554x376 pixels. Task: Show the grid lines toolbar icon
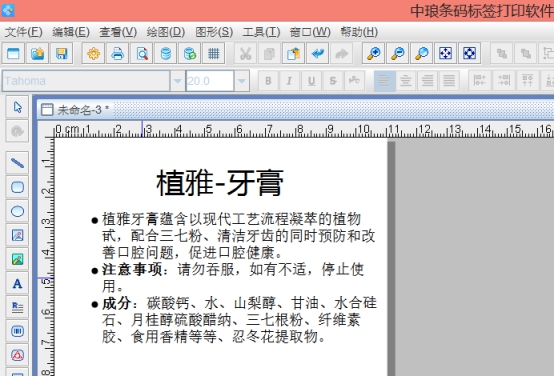click(214, 54)
